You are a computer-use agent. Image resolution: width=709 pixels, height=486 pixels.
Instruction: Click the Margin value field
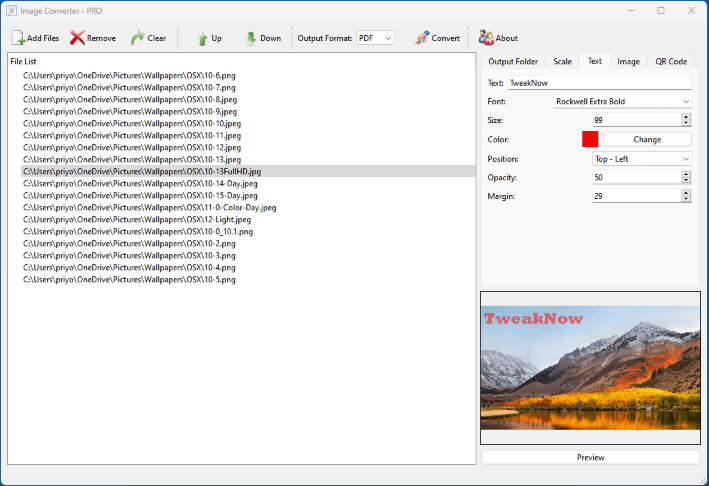637,196
